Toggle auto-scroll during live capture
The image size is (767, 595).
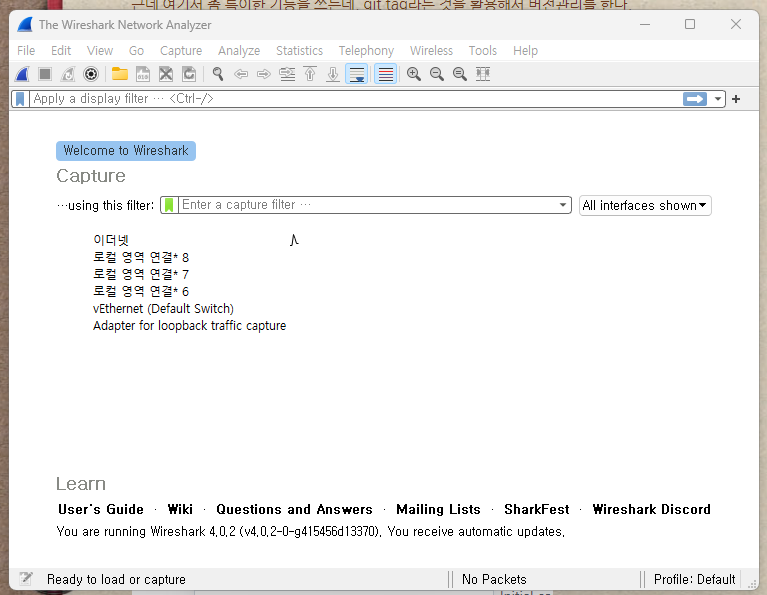[356, 74]
